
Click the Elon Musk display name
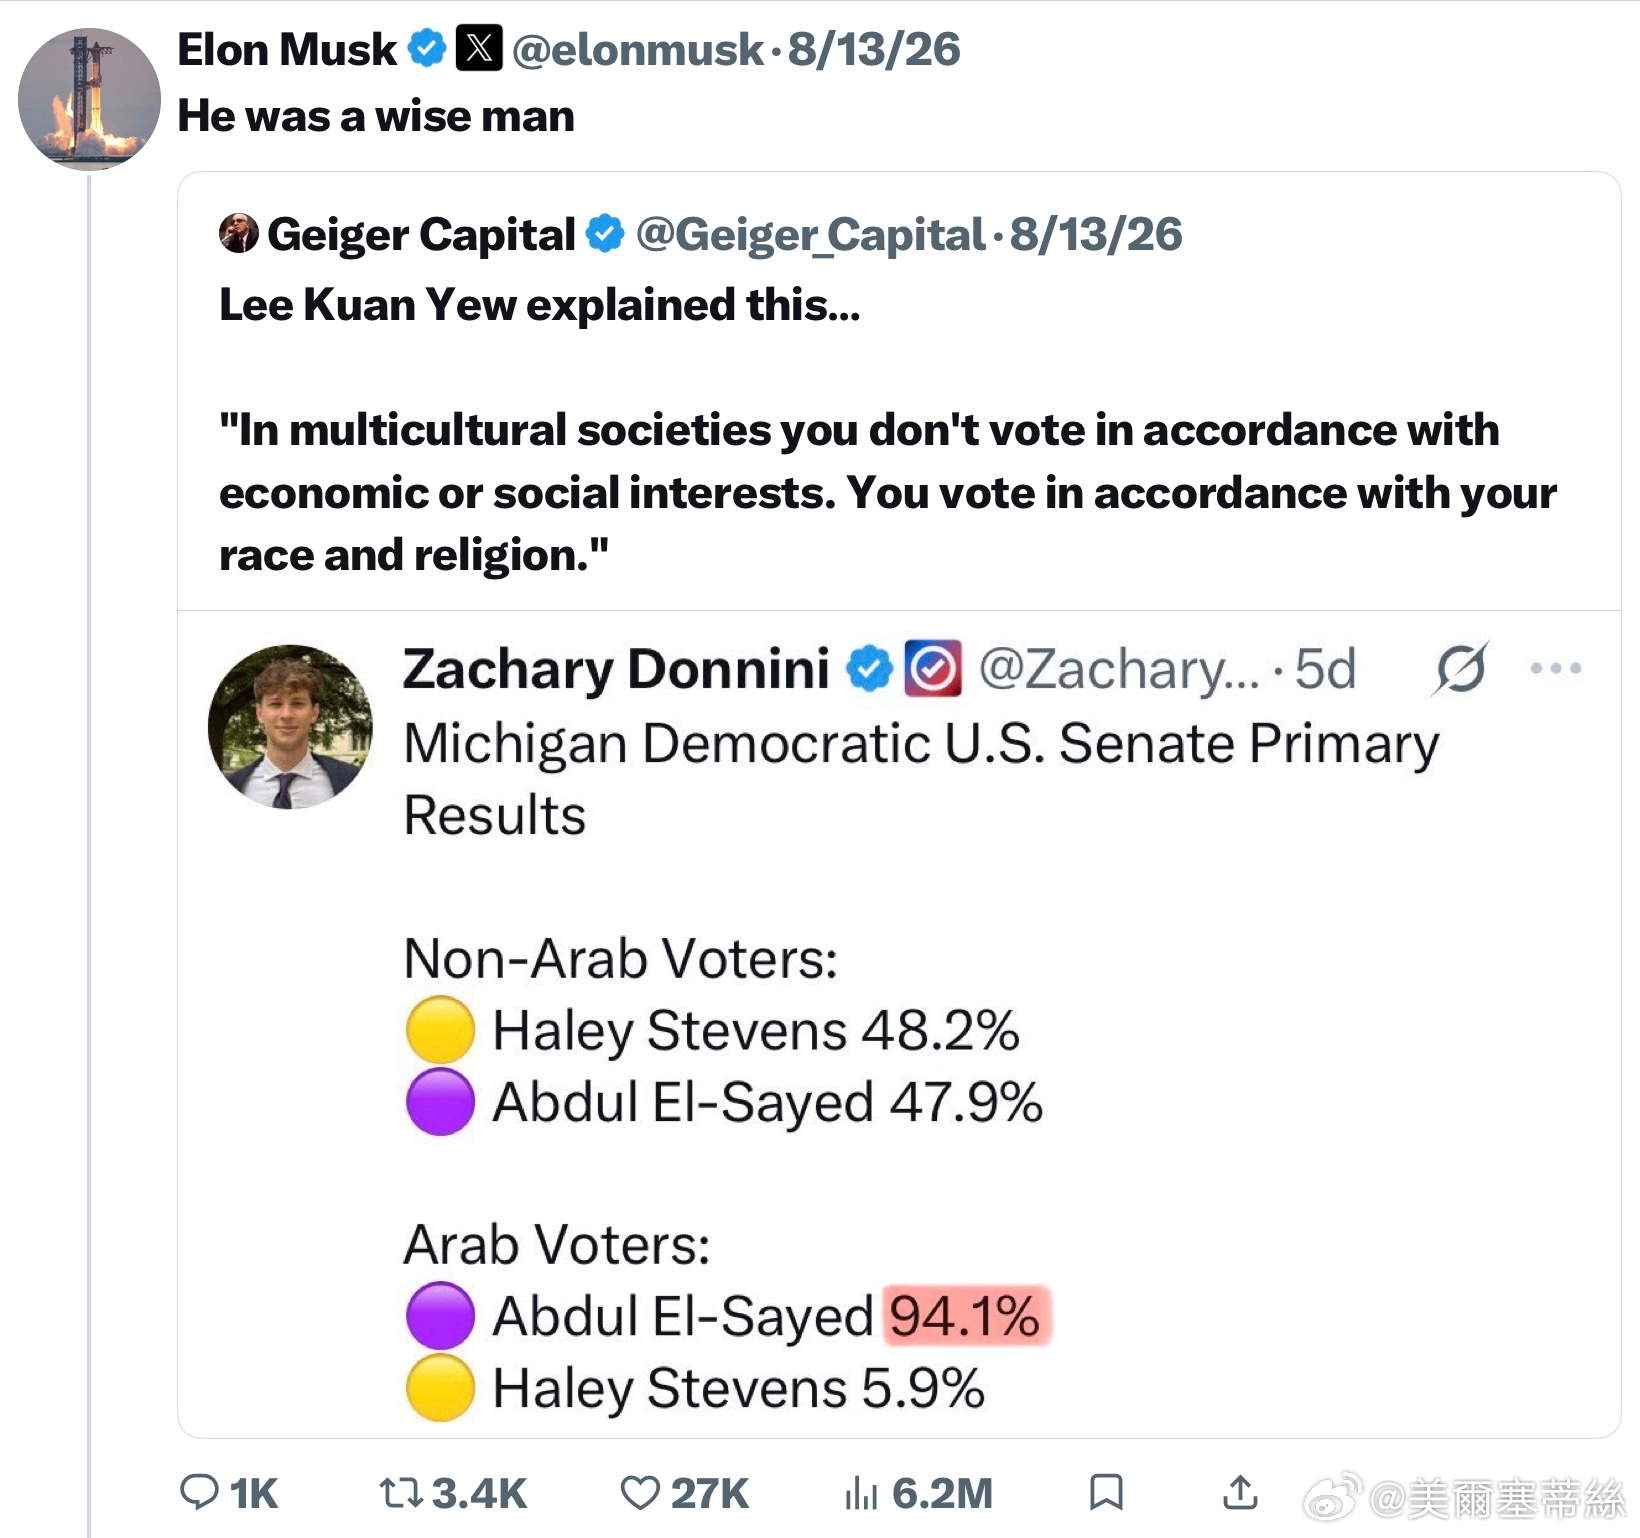point(287,49)
